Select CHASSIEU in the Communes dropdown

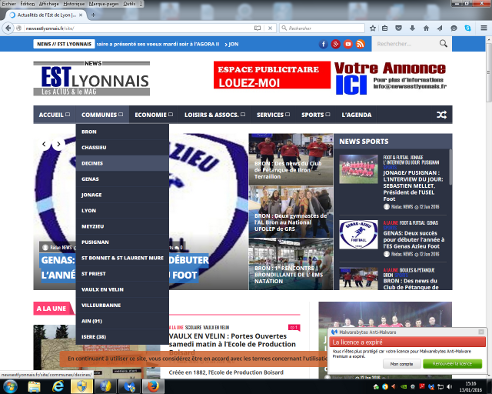pyautogui.click(x=122, y=147)
